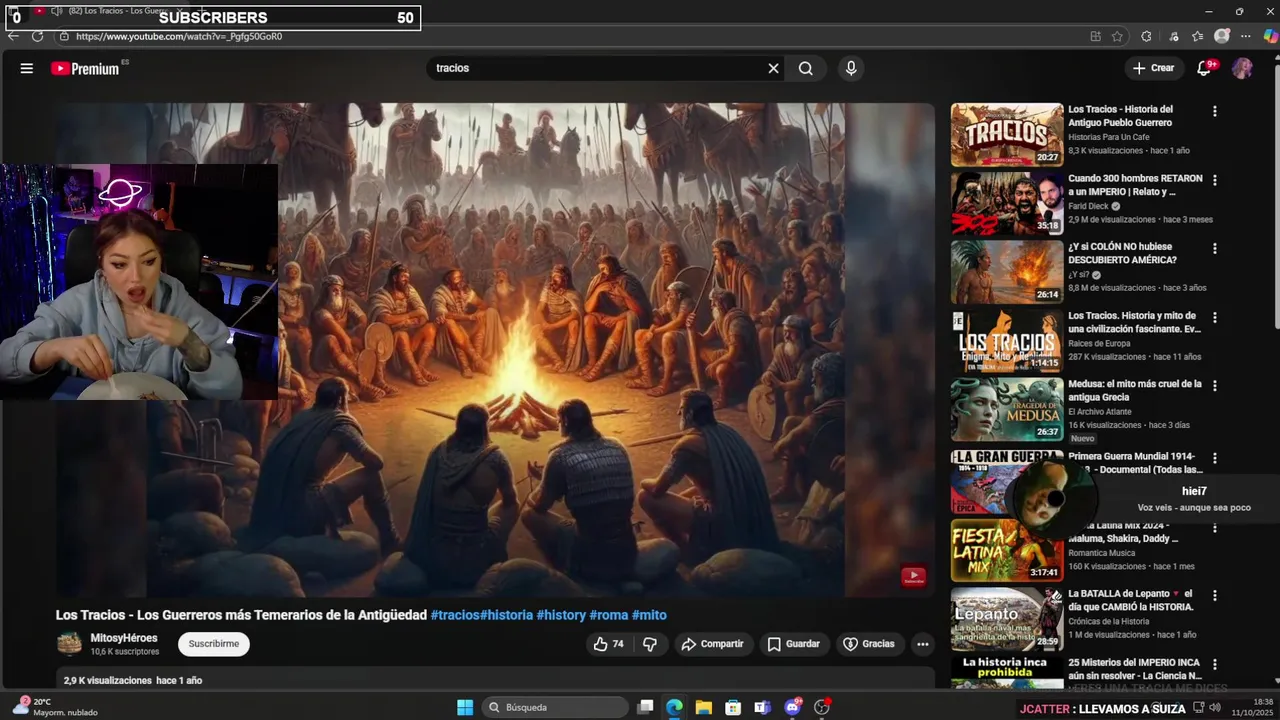Open File Explorer from the taskbar

[x=704, y=707]
